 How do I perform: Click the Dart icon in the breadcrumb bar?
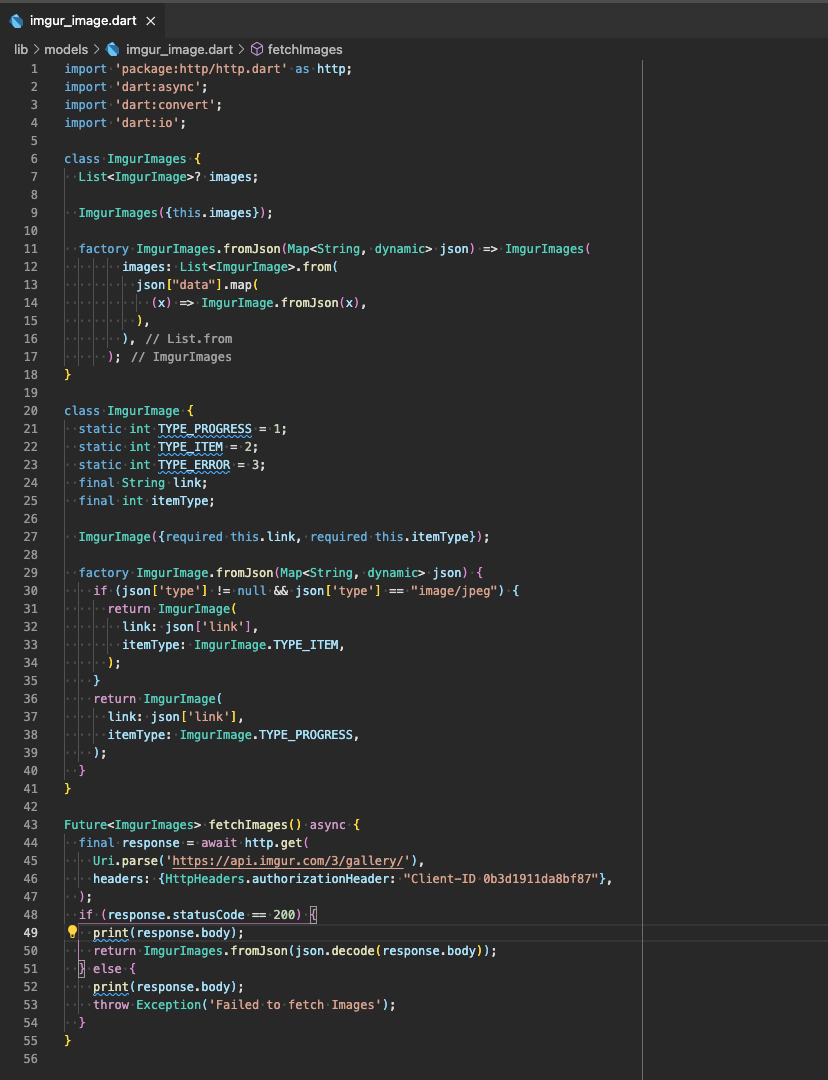click(113, 50)
